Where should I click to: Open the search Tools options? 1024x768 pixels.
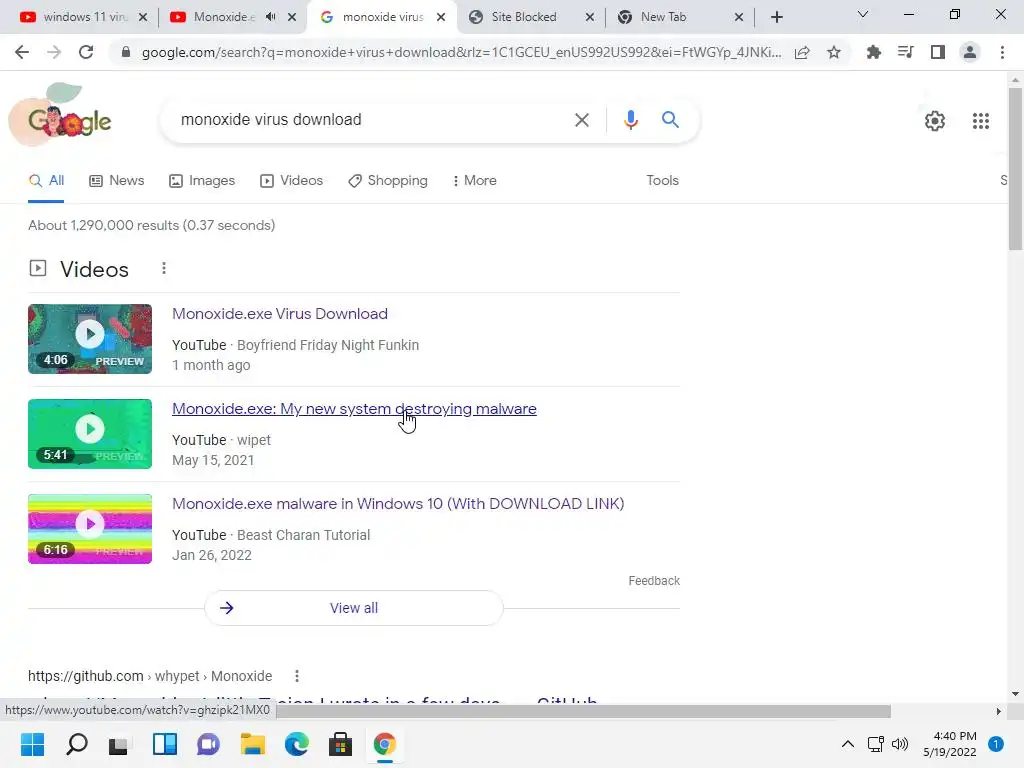662,180
